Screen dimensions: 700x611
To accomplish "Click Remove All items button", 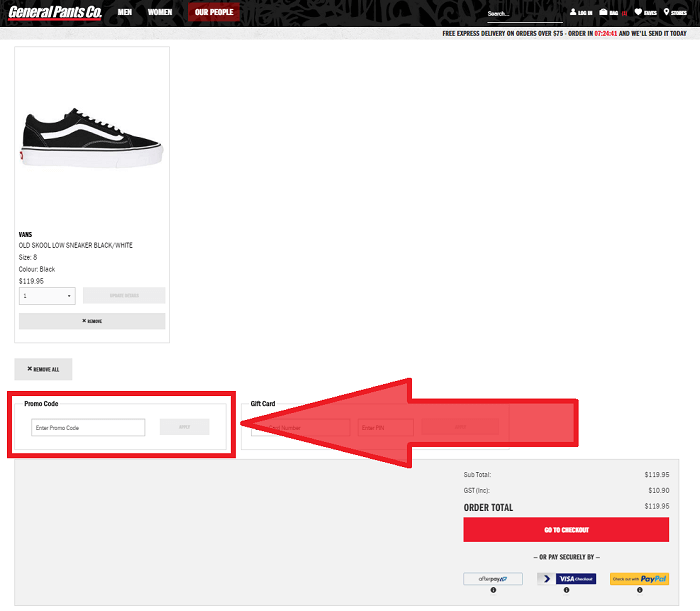I will pos(43,369).
